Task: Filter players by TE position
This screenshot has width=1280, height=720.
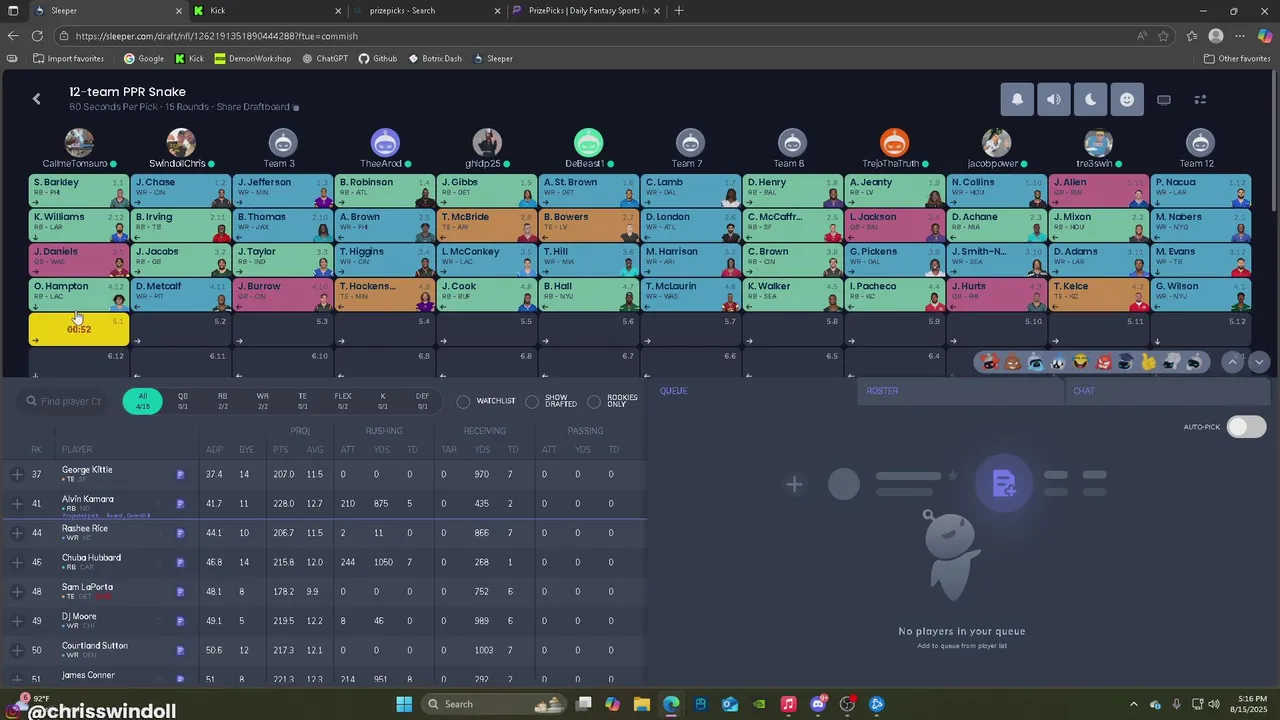Action: click(x=303, y=401)
